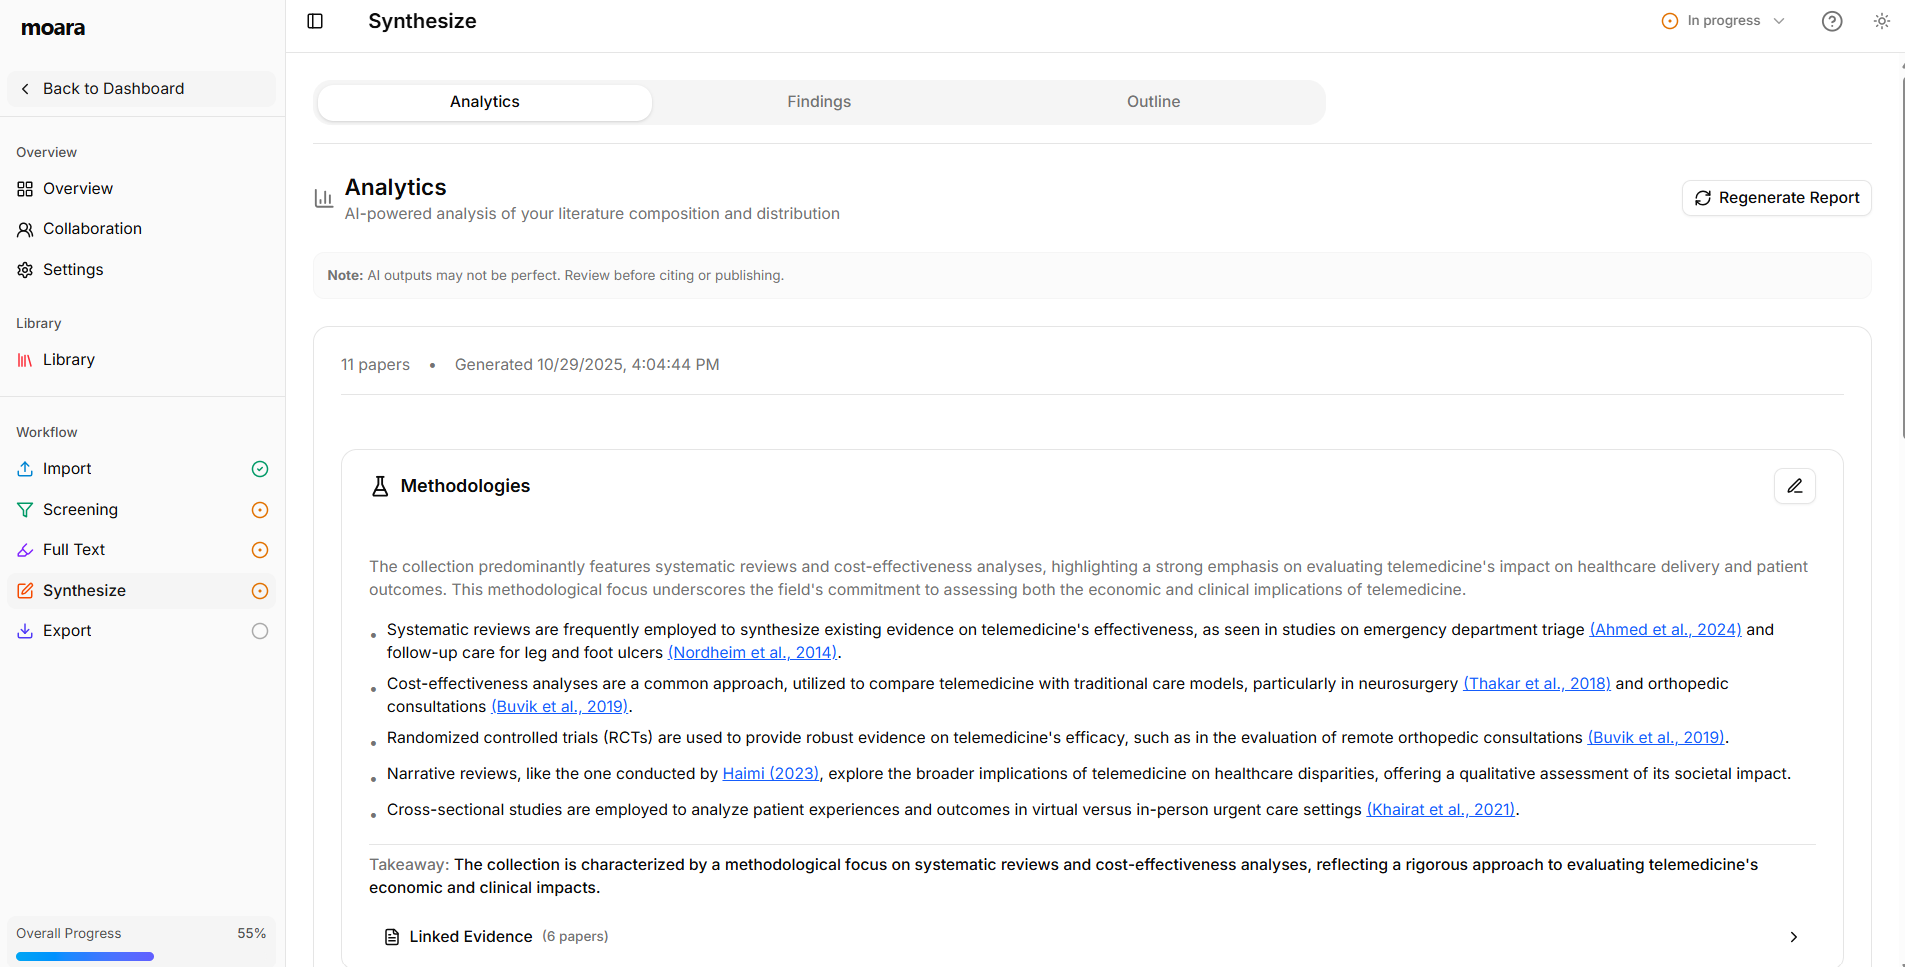Open the Haimi (2023) citation link

tap(770, 773)
